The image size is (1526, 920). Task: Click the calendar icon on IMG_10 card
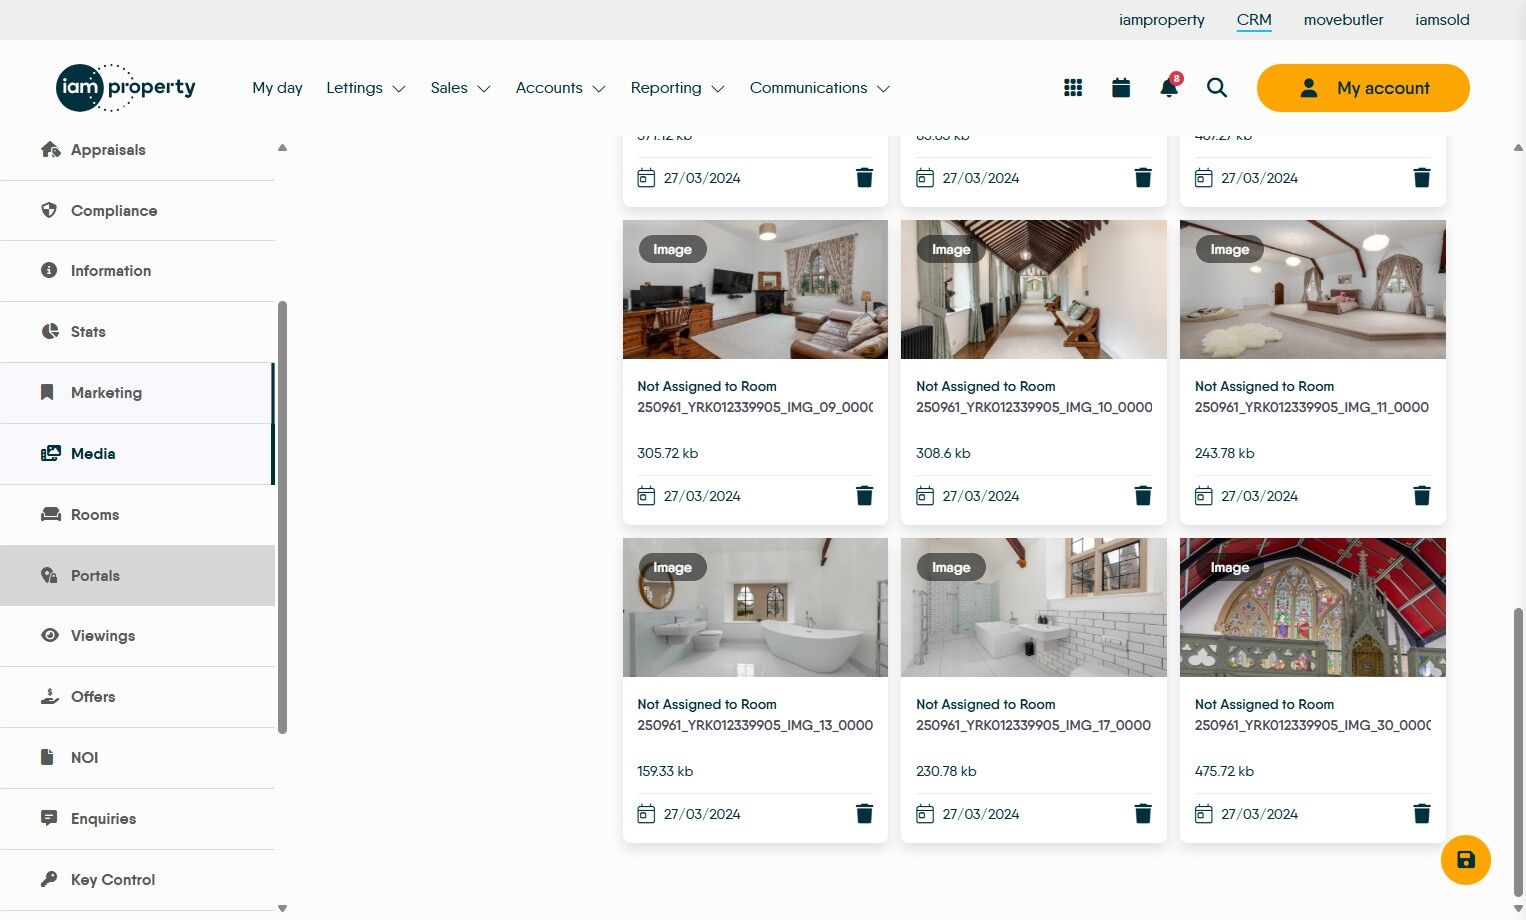[x=925, y=496]
